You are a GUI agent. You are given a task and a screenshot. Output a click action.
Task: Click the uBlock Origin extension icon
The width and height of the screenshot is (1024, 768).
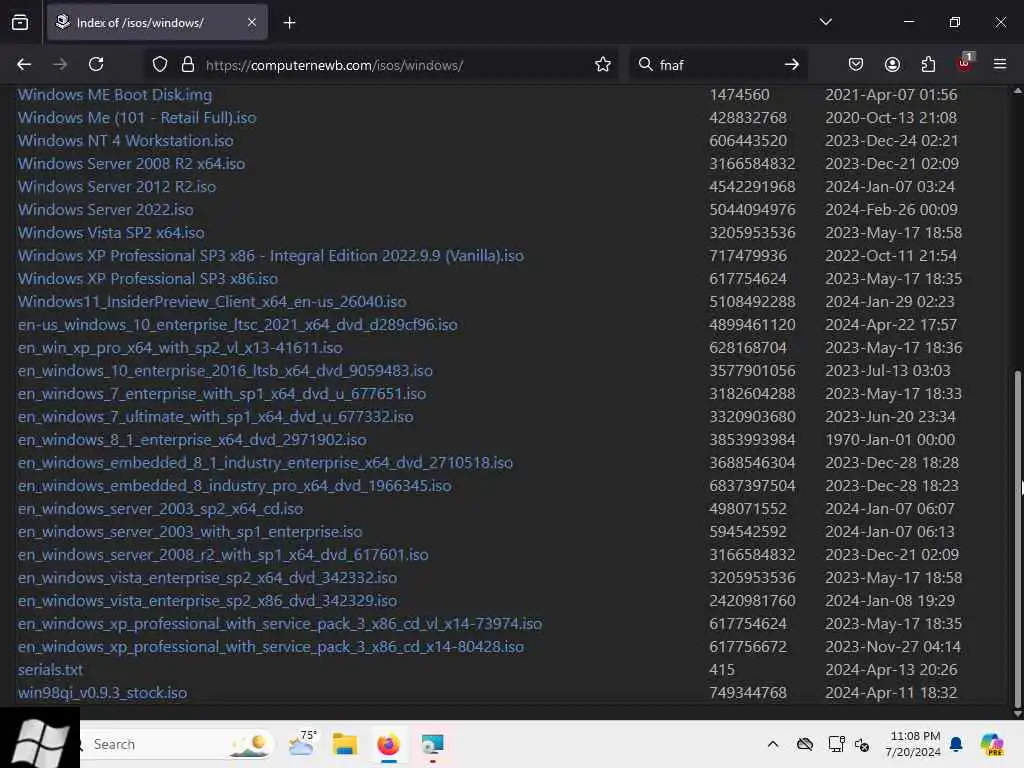[965, 63]
